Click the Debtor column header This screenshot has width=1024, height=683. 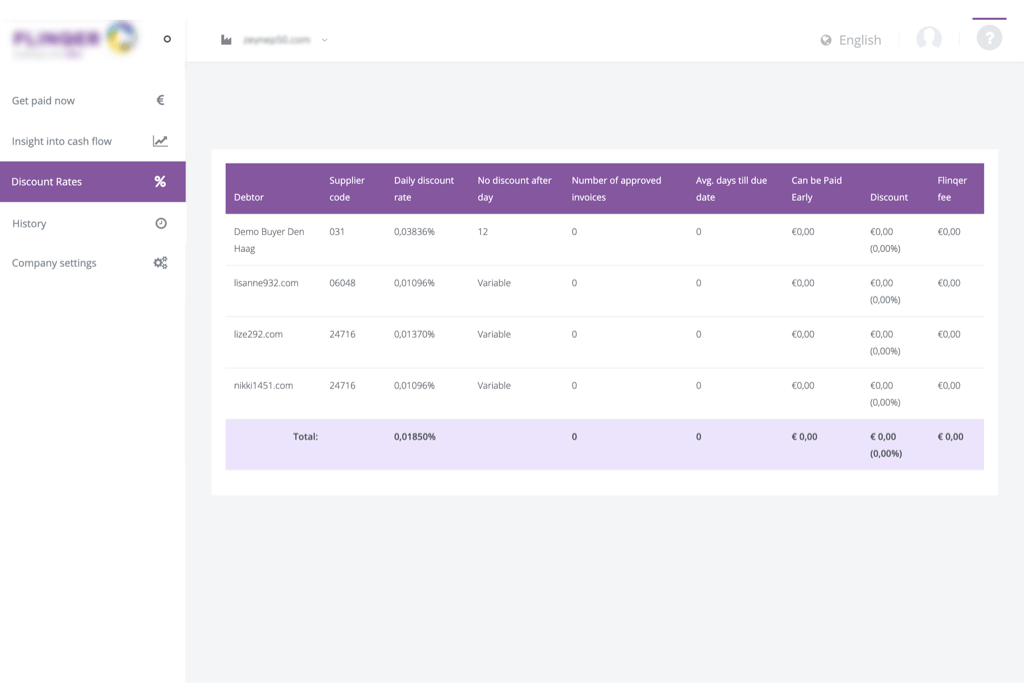click(249, 197)
